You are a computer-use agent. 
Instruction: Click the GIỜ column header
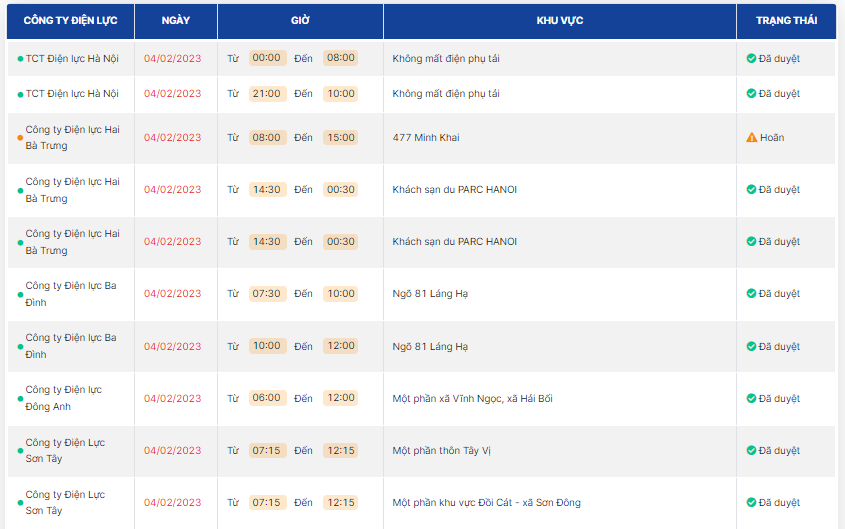300,20
